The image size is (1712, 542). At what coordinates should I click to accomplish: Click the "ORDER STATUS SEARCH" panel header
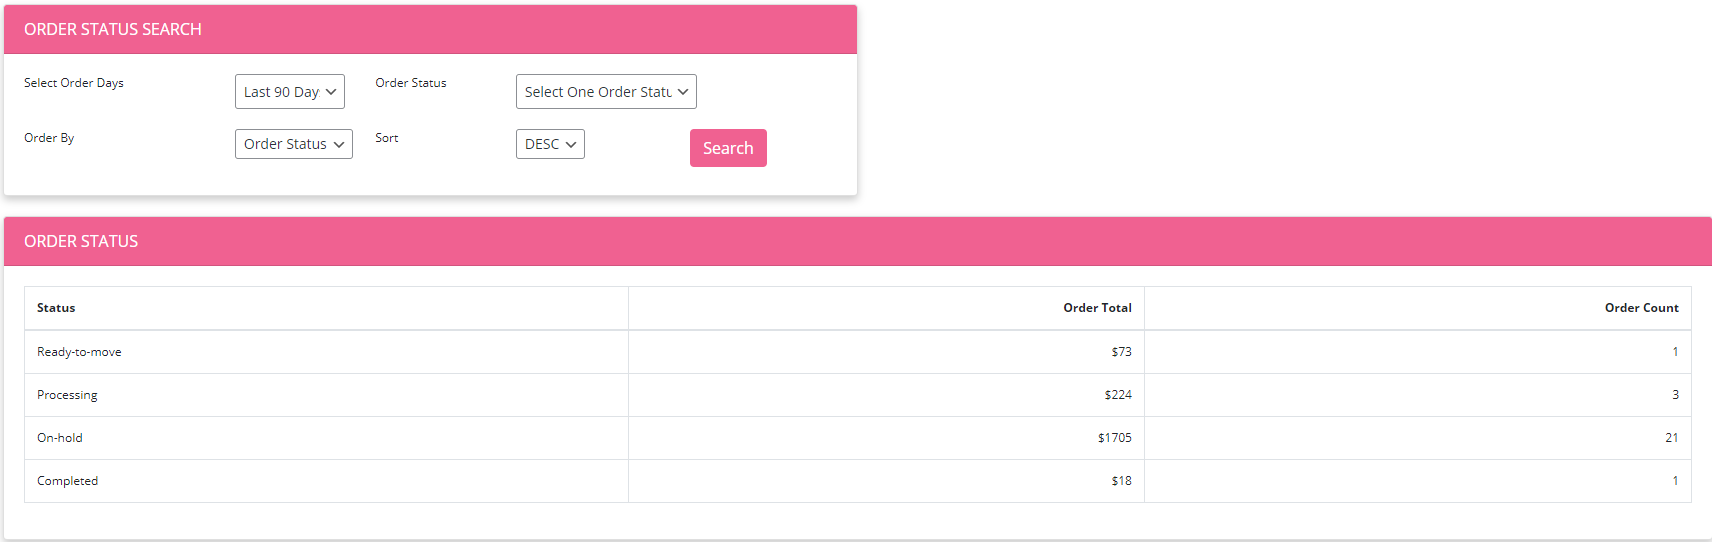click(113, 30)
